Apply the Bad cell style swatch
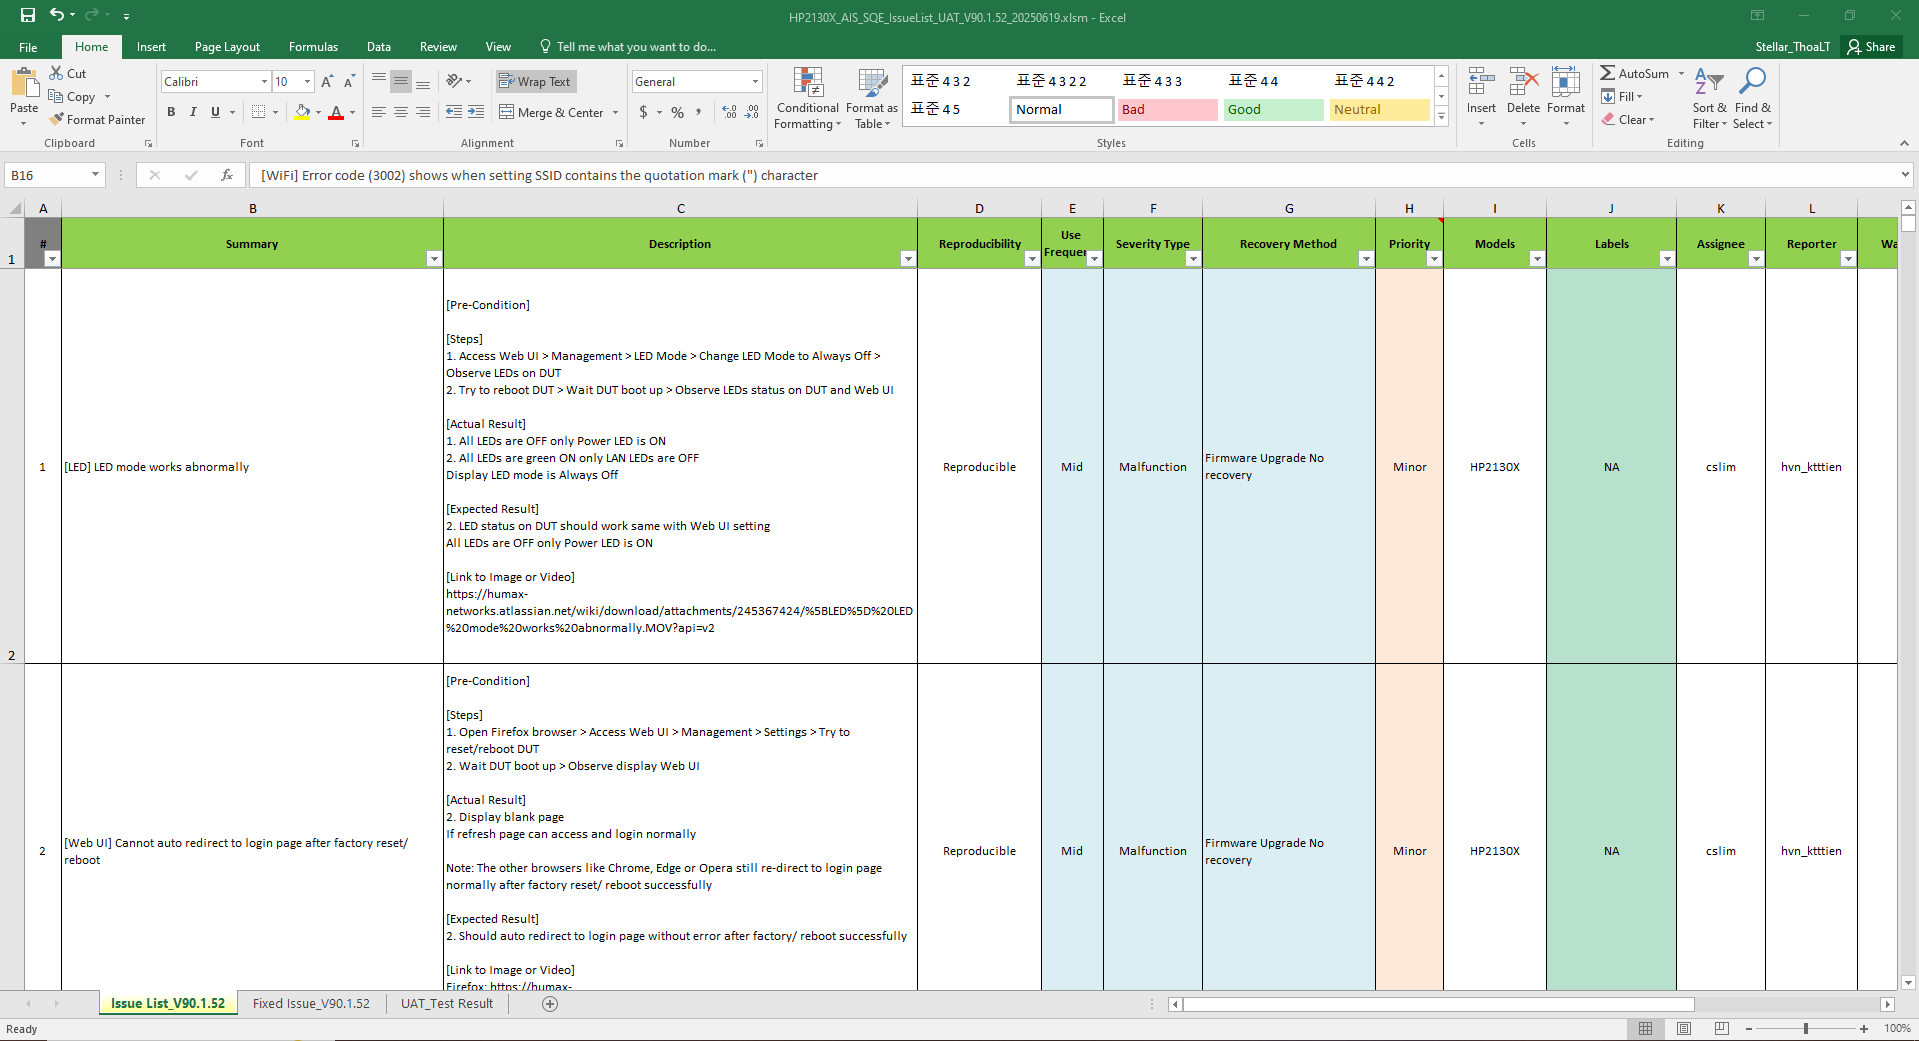This screenshot has width=1919, height=1041. tap(1167, 110)
